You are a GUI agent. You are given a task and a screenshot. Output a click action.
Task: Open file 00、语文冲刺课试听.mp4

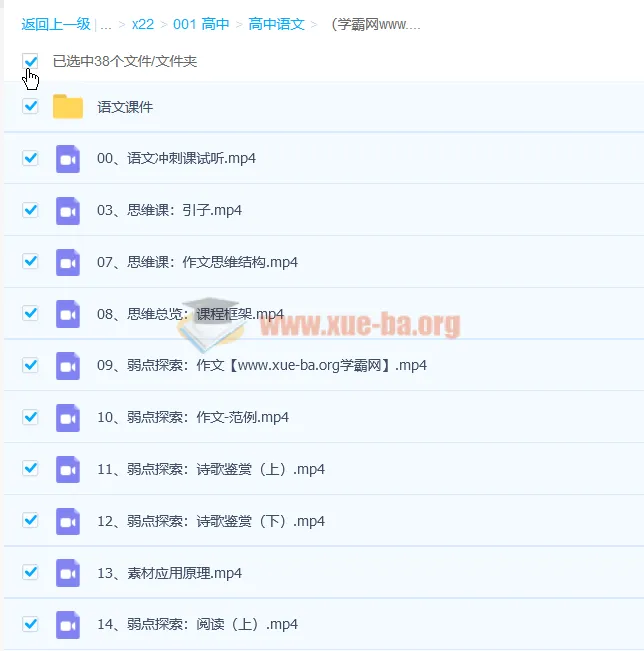point(176,159)
